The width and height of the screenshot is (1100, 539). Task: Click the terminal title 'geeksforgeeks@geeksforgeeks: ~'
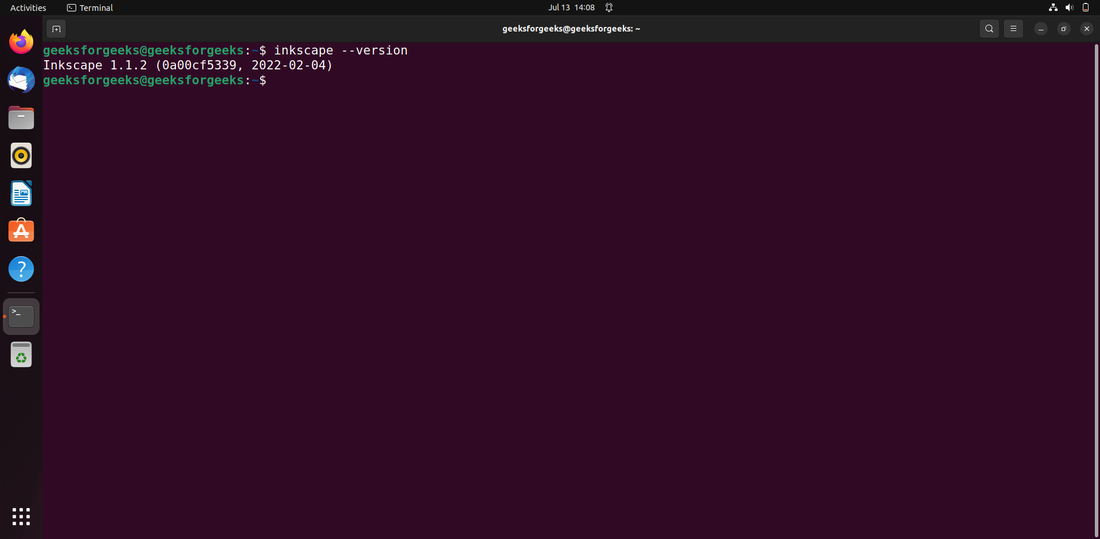(571, 29)
